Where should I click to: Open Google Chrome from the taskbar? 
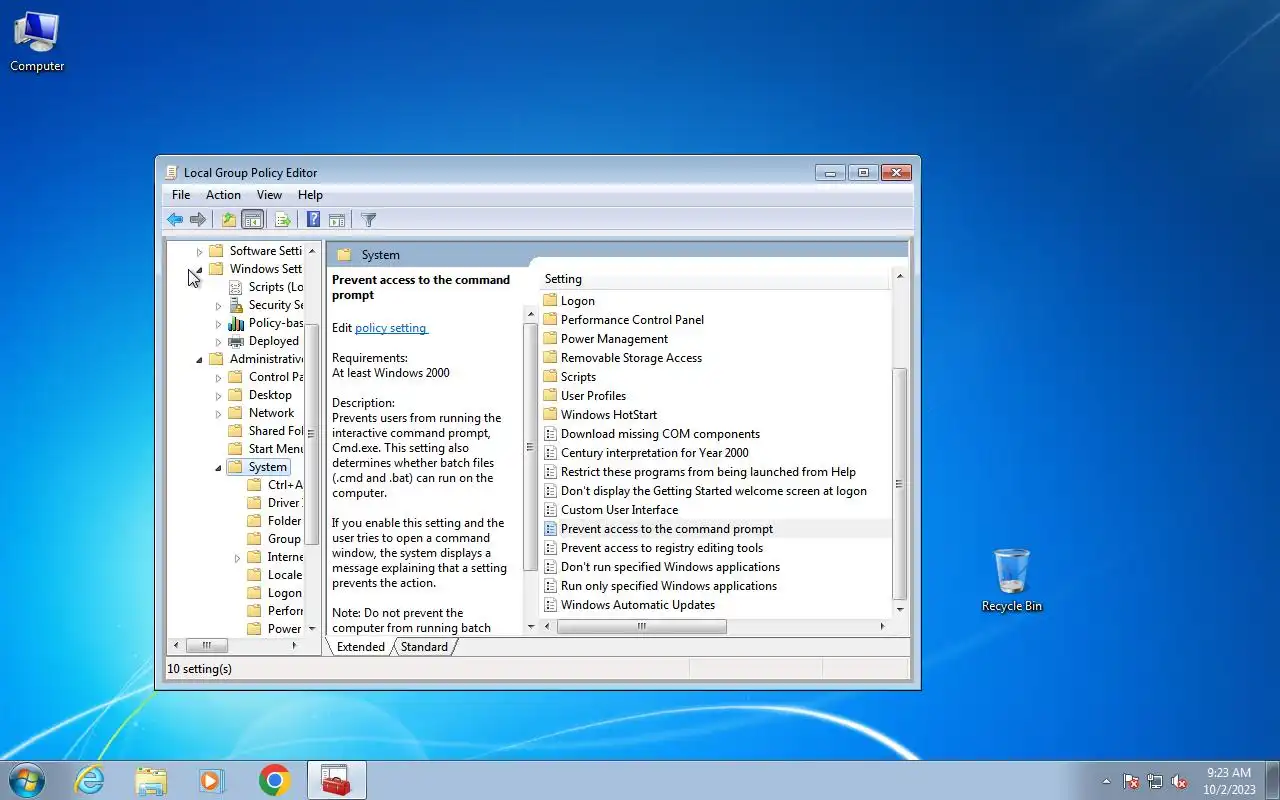click(x=274, y=780)
